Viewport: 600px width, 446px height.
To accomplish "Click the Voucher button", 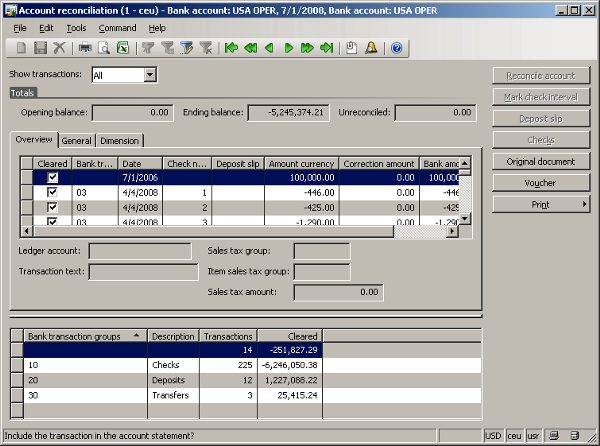I will coord(541,183).
